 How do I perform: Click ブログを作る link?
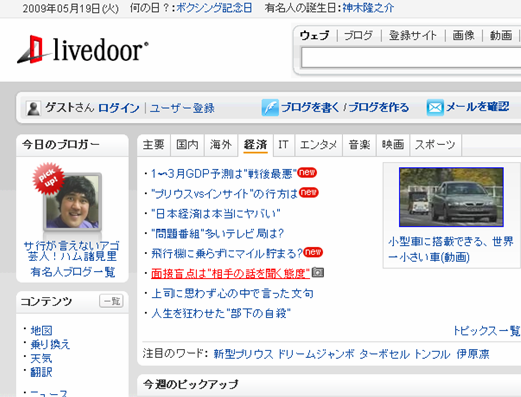click(x=379, y=107)
